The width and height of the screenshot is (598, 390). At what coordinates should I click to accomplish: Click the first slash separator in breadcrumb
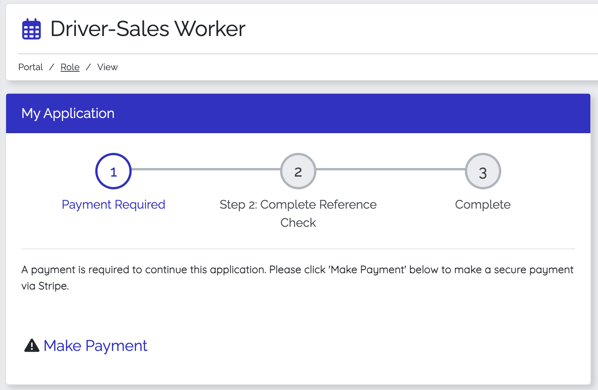tap(51, 67)
